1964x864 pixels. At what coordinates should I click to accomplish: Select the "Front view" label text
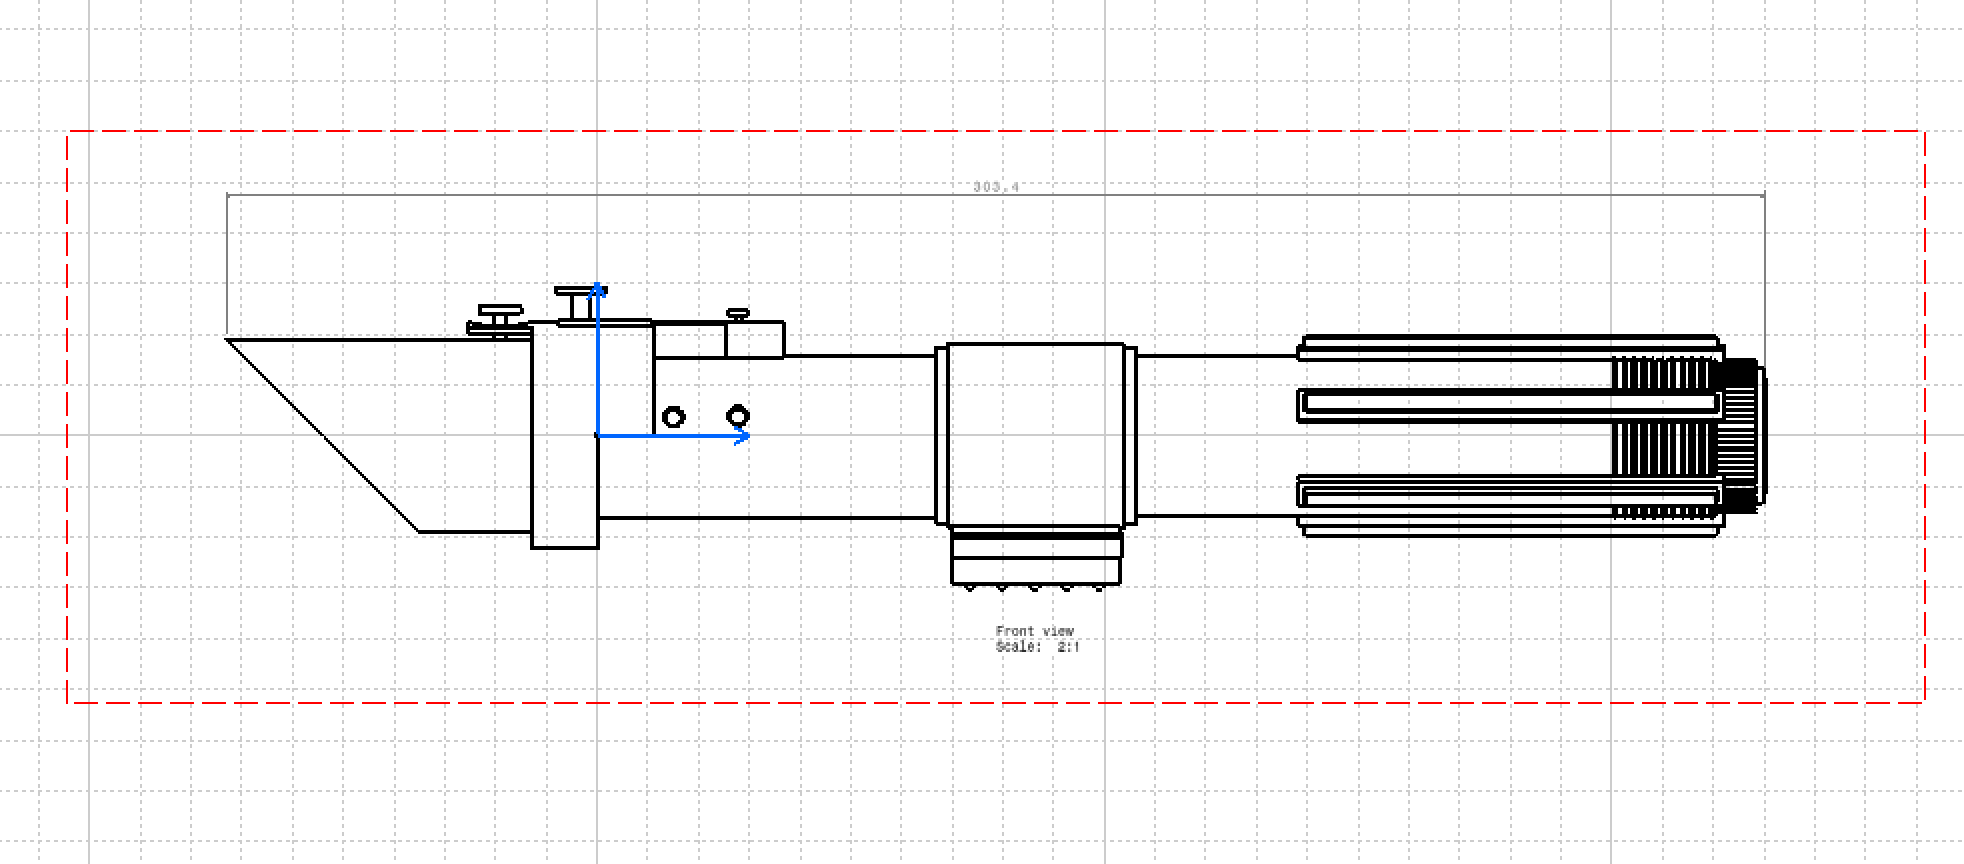pos(1035,631)
